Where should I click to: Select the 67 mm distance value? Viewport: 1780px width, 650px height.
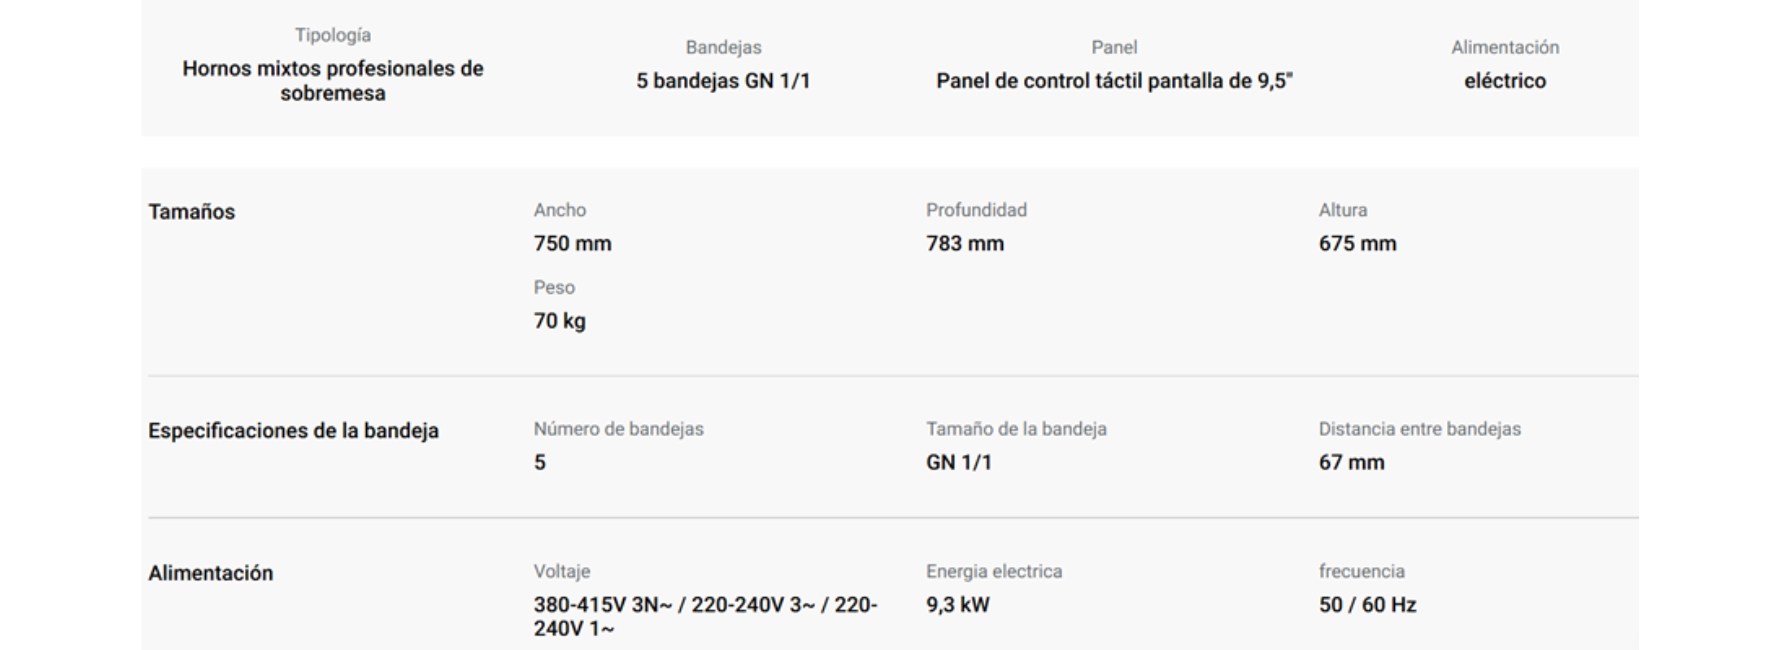point(1351,463)
